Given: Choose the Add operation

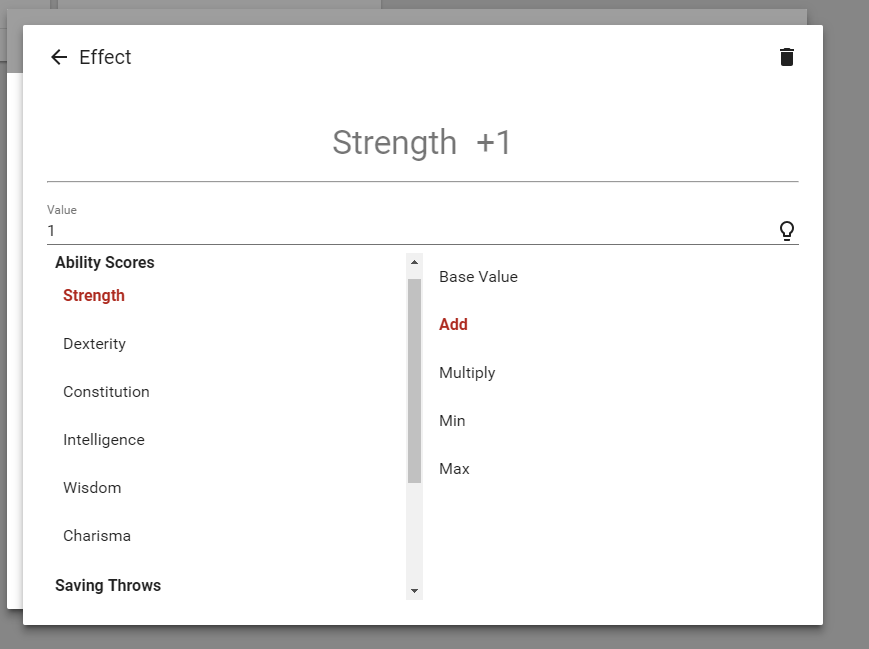Looking at the screenshot, I should (x=453, y=325).
